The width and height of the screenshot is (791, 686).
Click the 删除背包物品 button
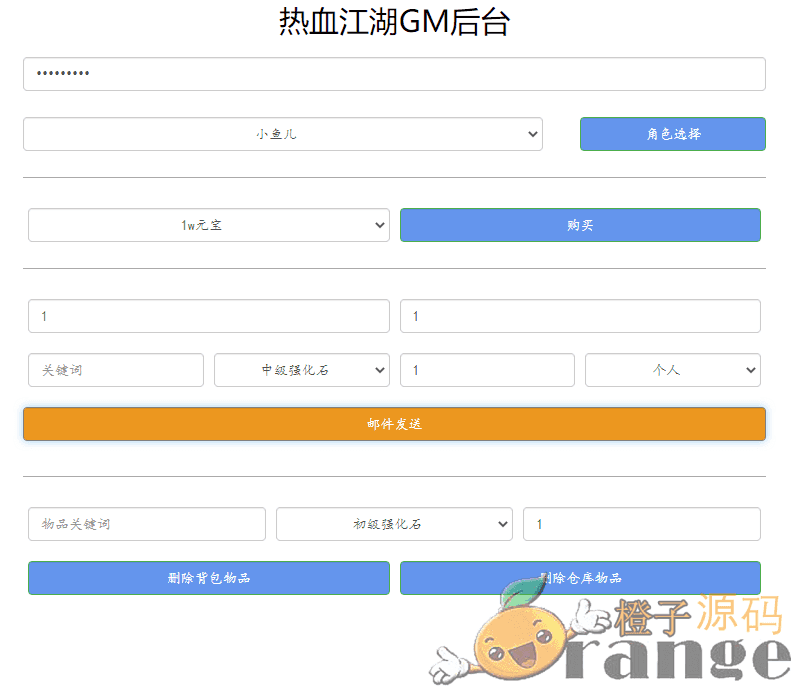click(208, 578)
